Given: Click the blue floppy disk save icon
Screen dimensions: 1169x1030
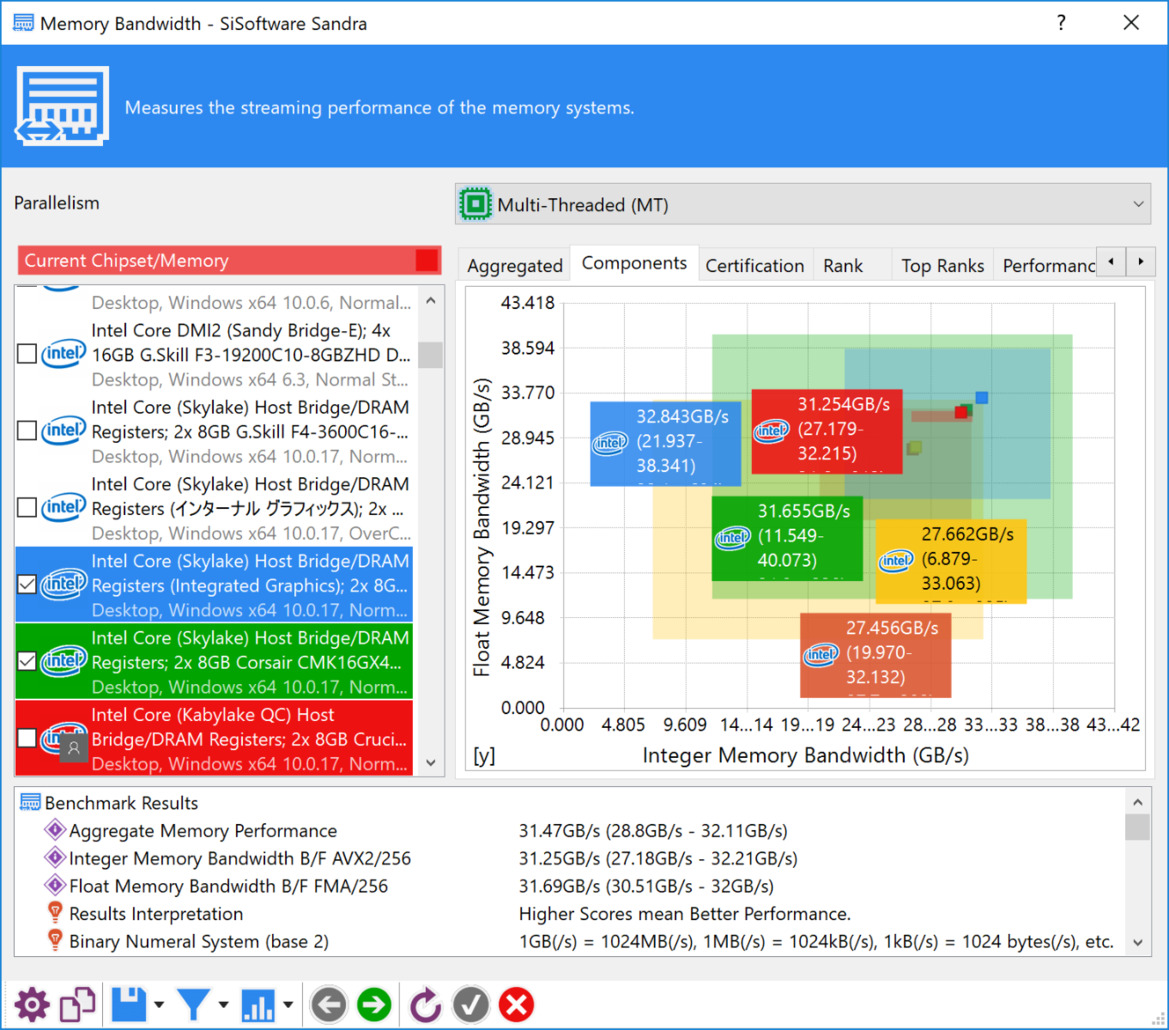Looking at the screenshot, I should click(x=129, y=1005).
